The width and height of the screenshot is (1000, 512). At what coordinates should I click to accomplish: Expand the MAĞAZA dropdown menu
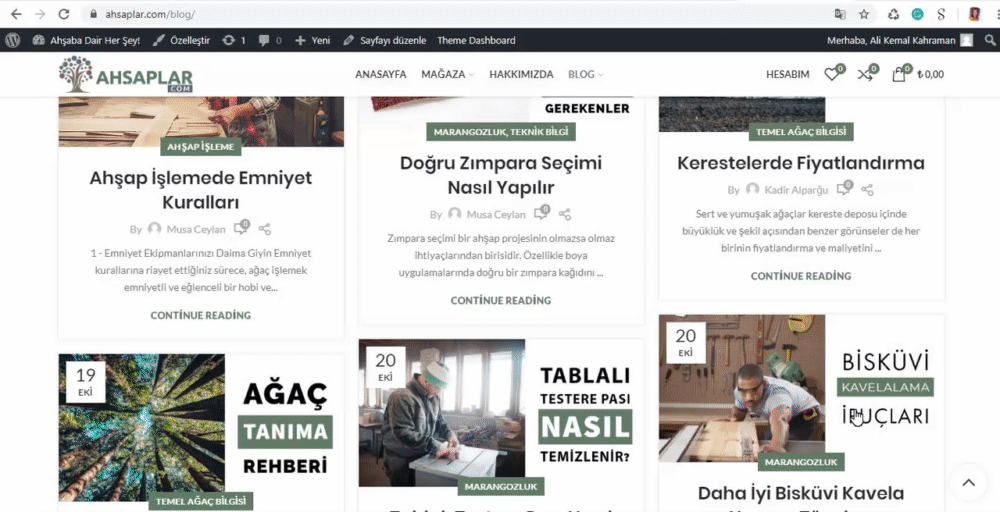448,75
